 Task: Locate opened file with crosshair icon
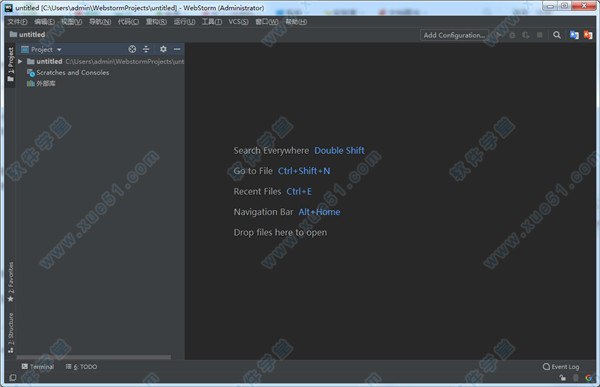[132, 49]
